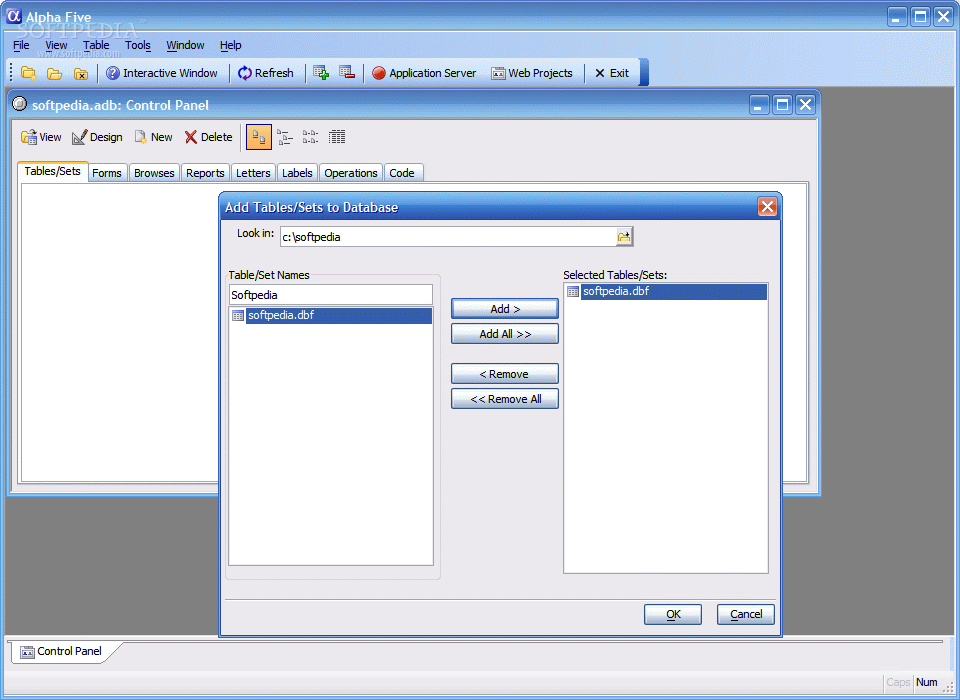Click the Refresh toolbar button
The width and height of the screenshot is (960, 700).
pyautogui.click(x=266, y=73)
